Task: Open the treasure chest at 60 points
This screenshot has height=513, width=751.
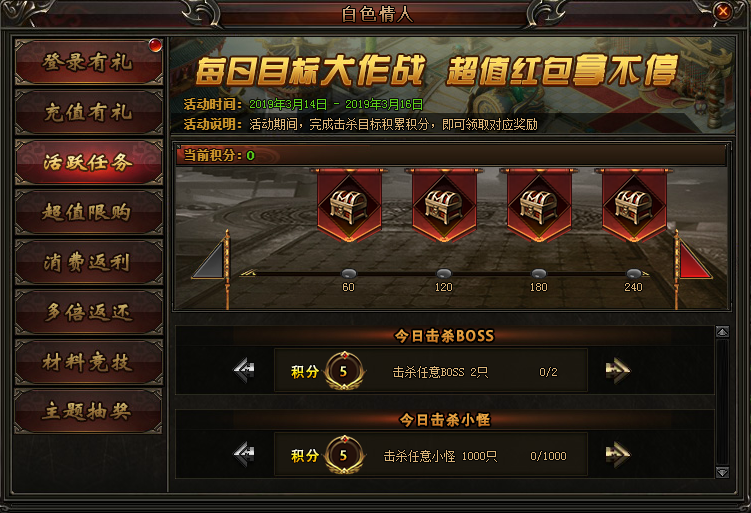Action: 349,205
